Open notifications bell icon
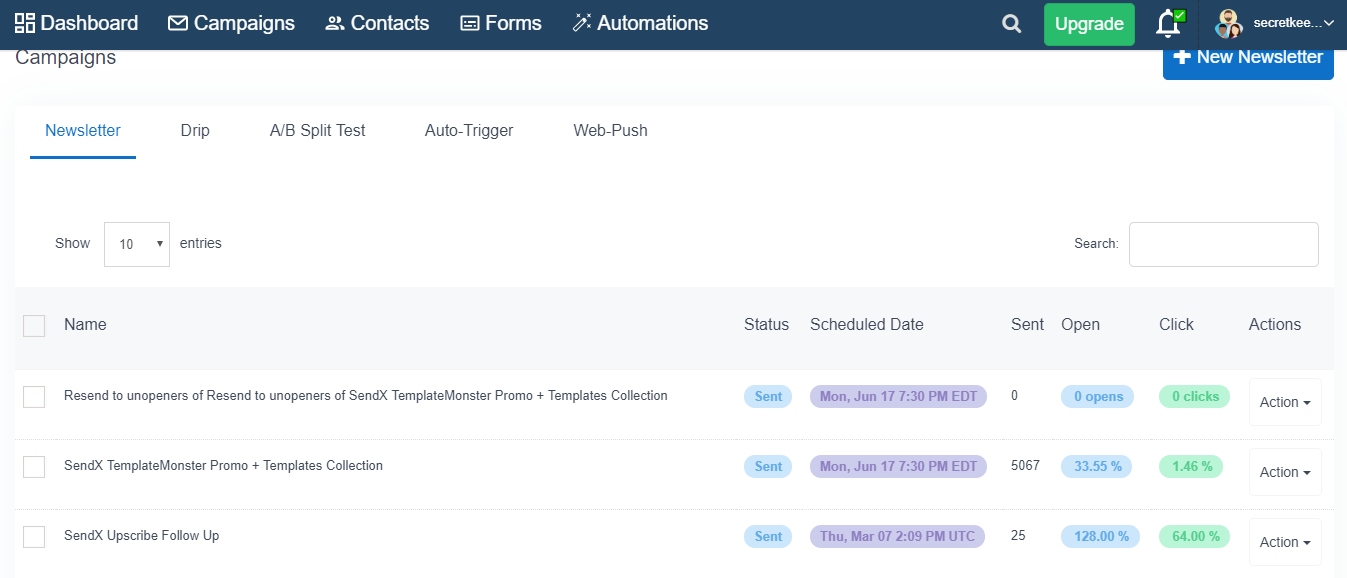Screen dimensions: 1347x578 (1167, 24)
